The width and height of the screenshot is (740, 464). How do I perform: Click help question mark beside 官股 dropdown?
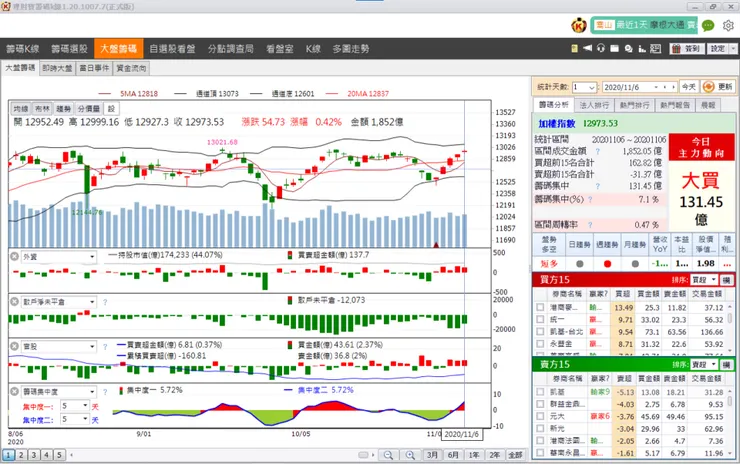pos(105,346)
